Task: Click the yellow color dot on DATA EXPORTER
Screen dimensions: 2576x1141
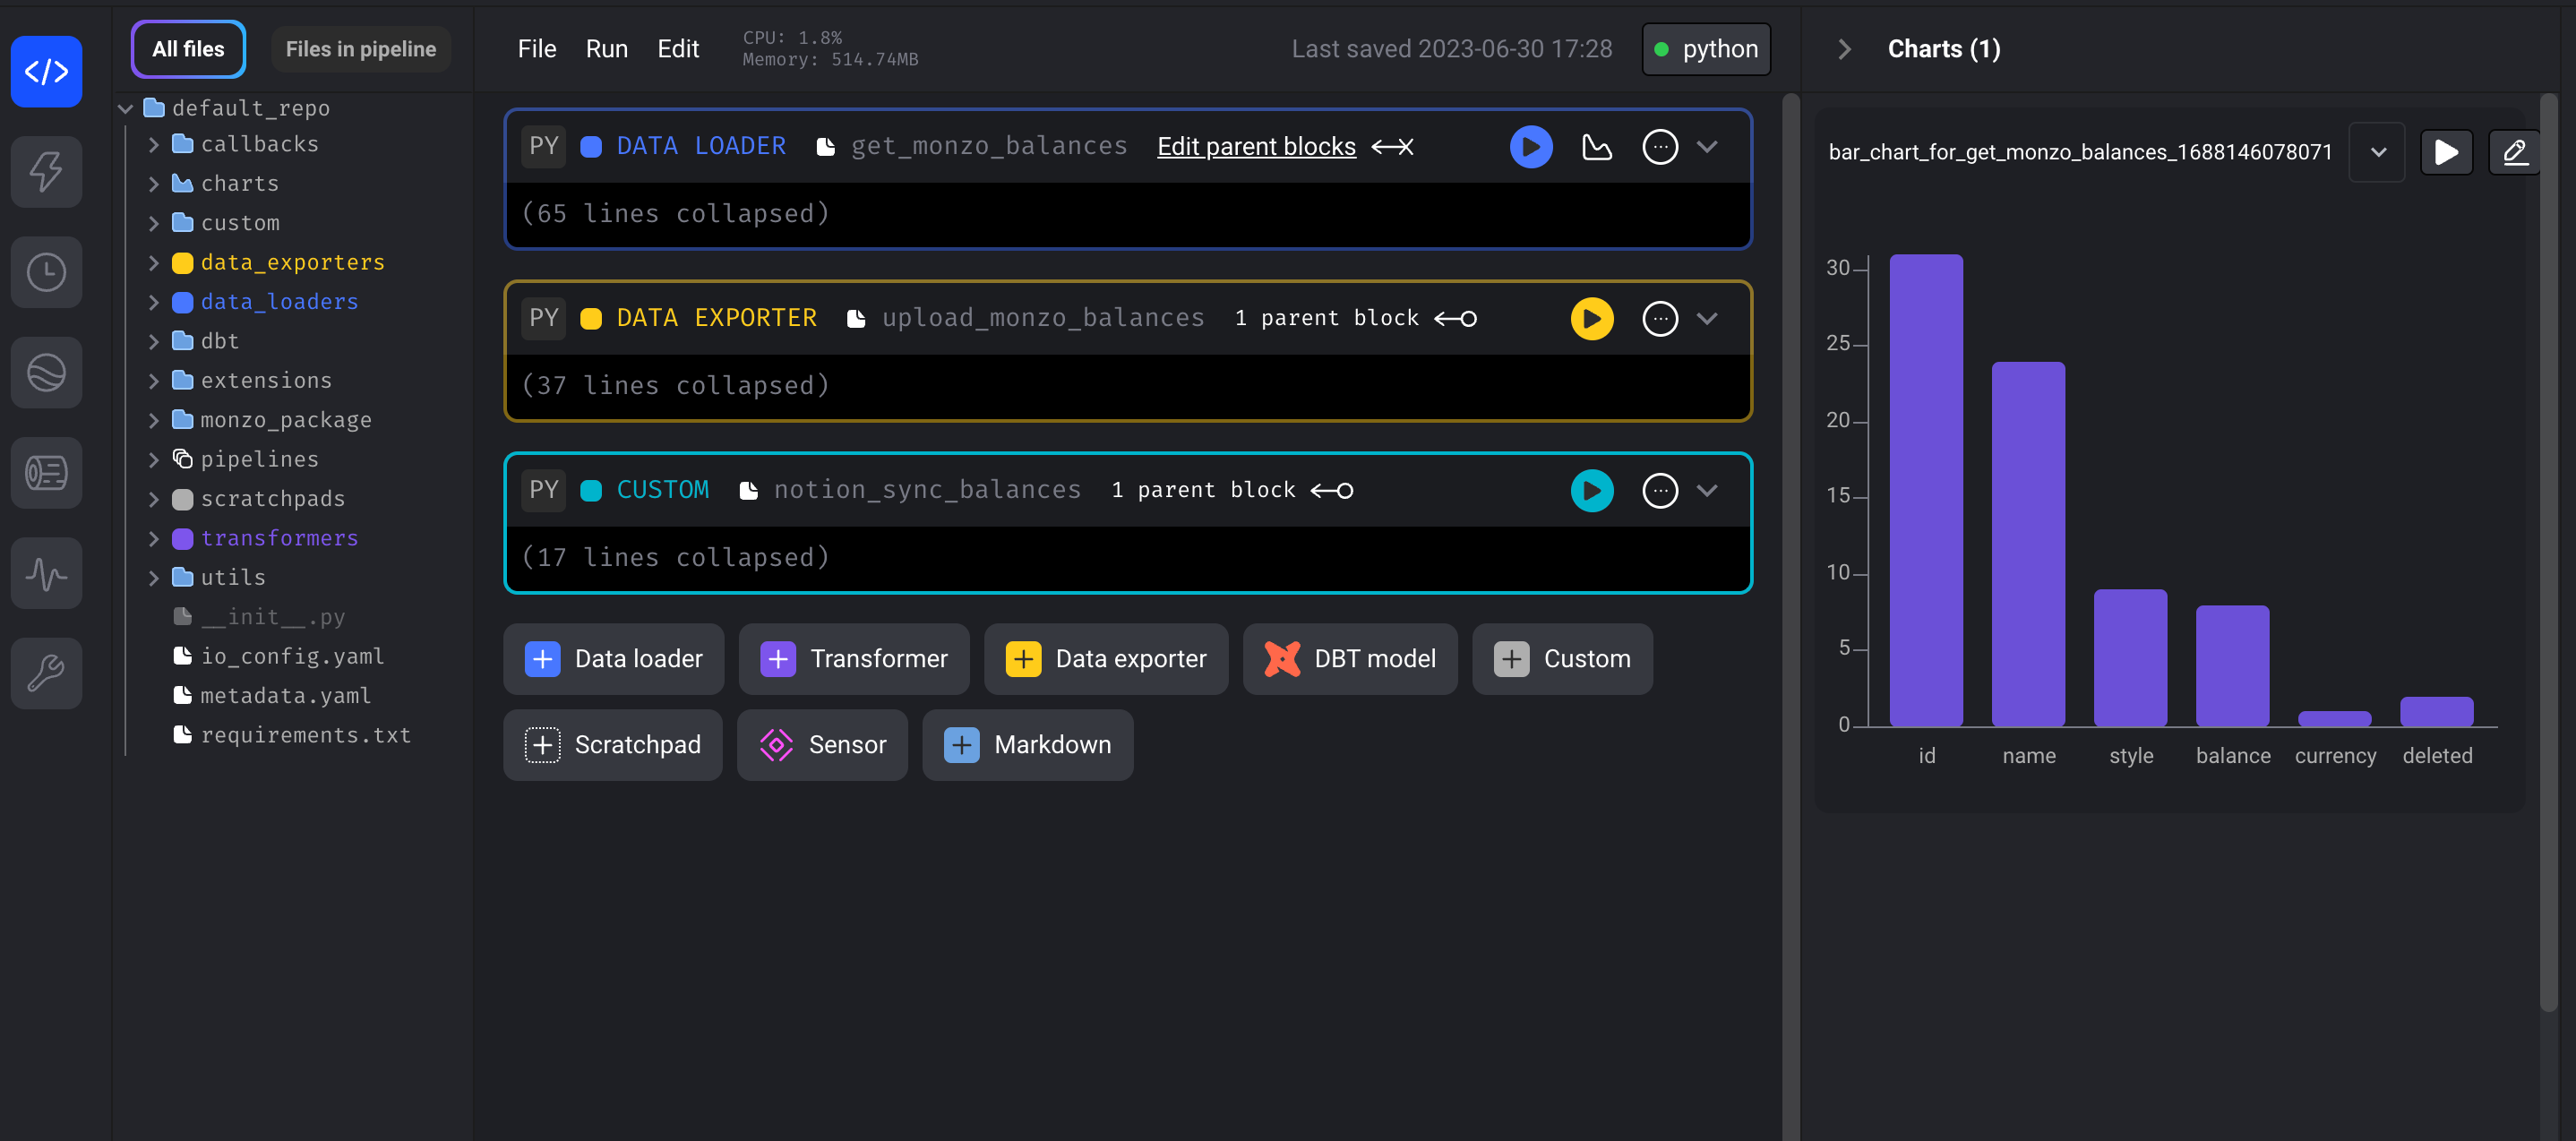Action: point(591,318)
